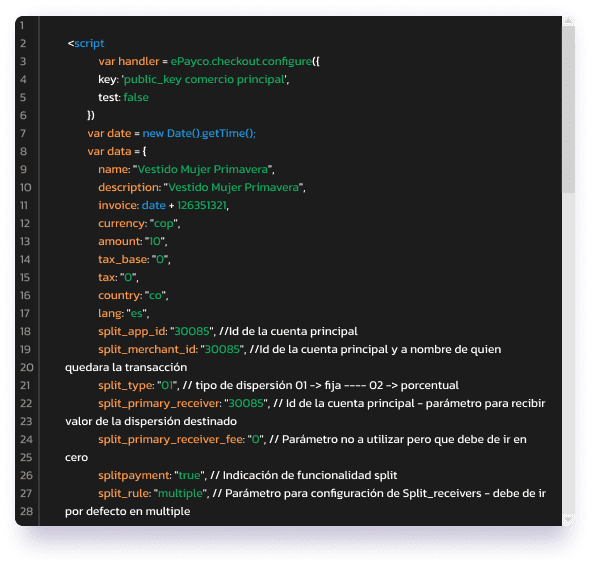
Task: Click the currency value "cop"
Action: [x=163, y=224]
